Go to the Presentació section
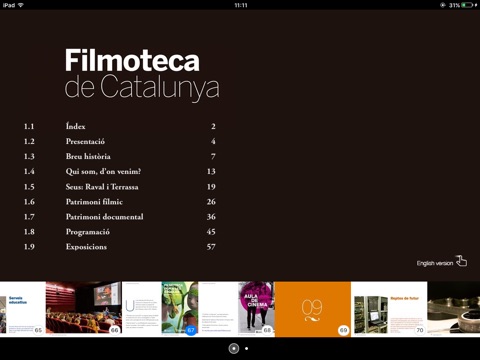 click(x=85, y=141)
